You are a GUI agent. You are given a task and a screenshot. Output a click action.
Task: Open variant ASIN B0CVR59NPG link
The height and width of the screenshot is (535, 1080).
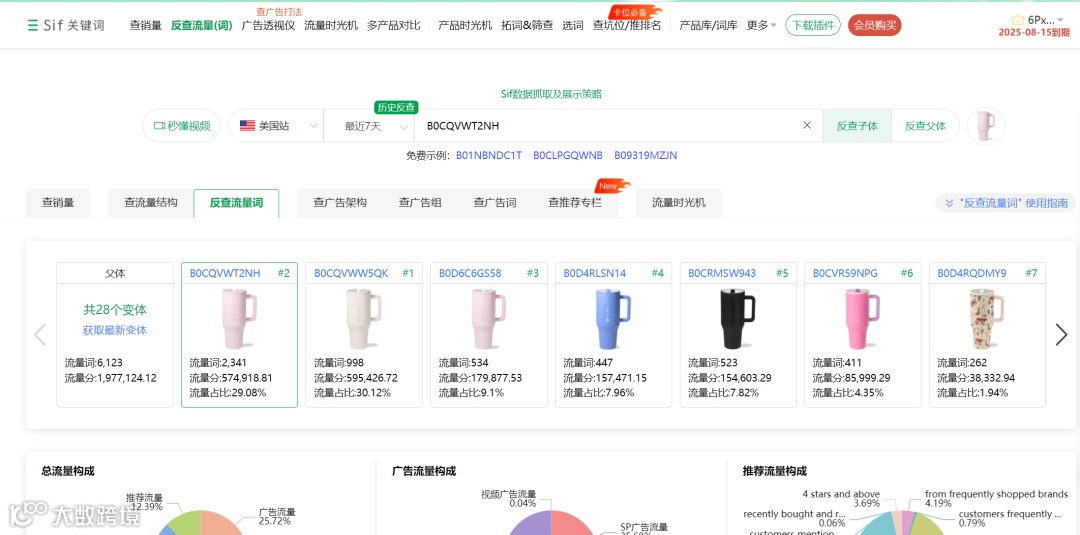click(x=845, y=273)
